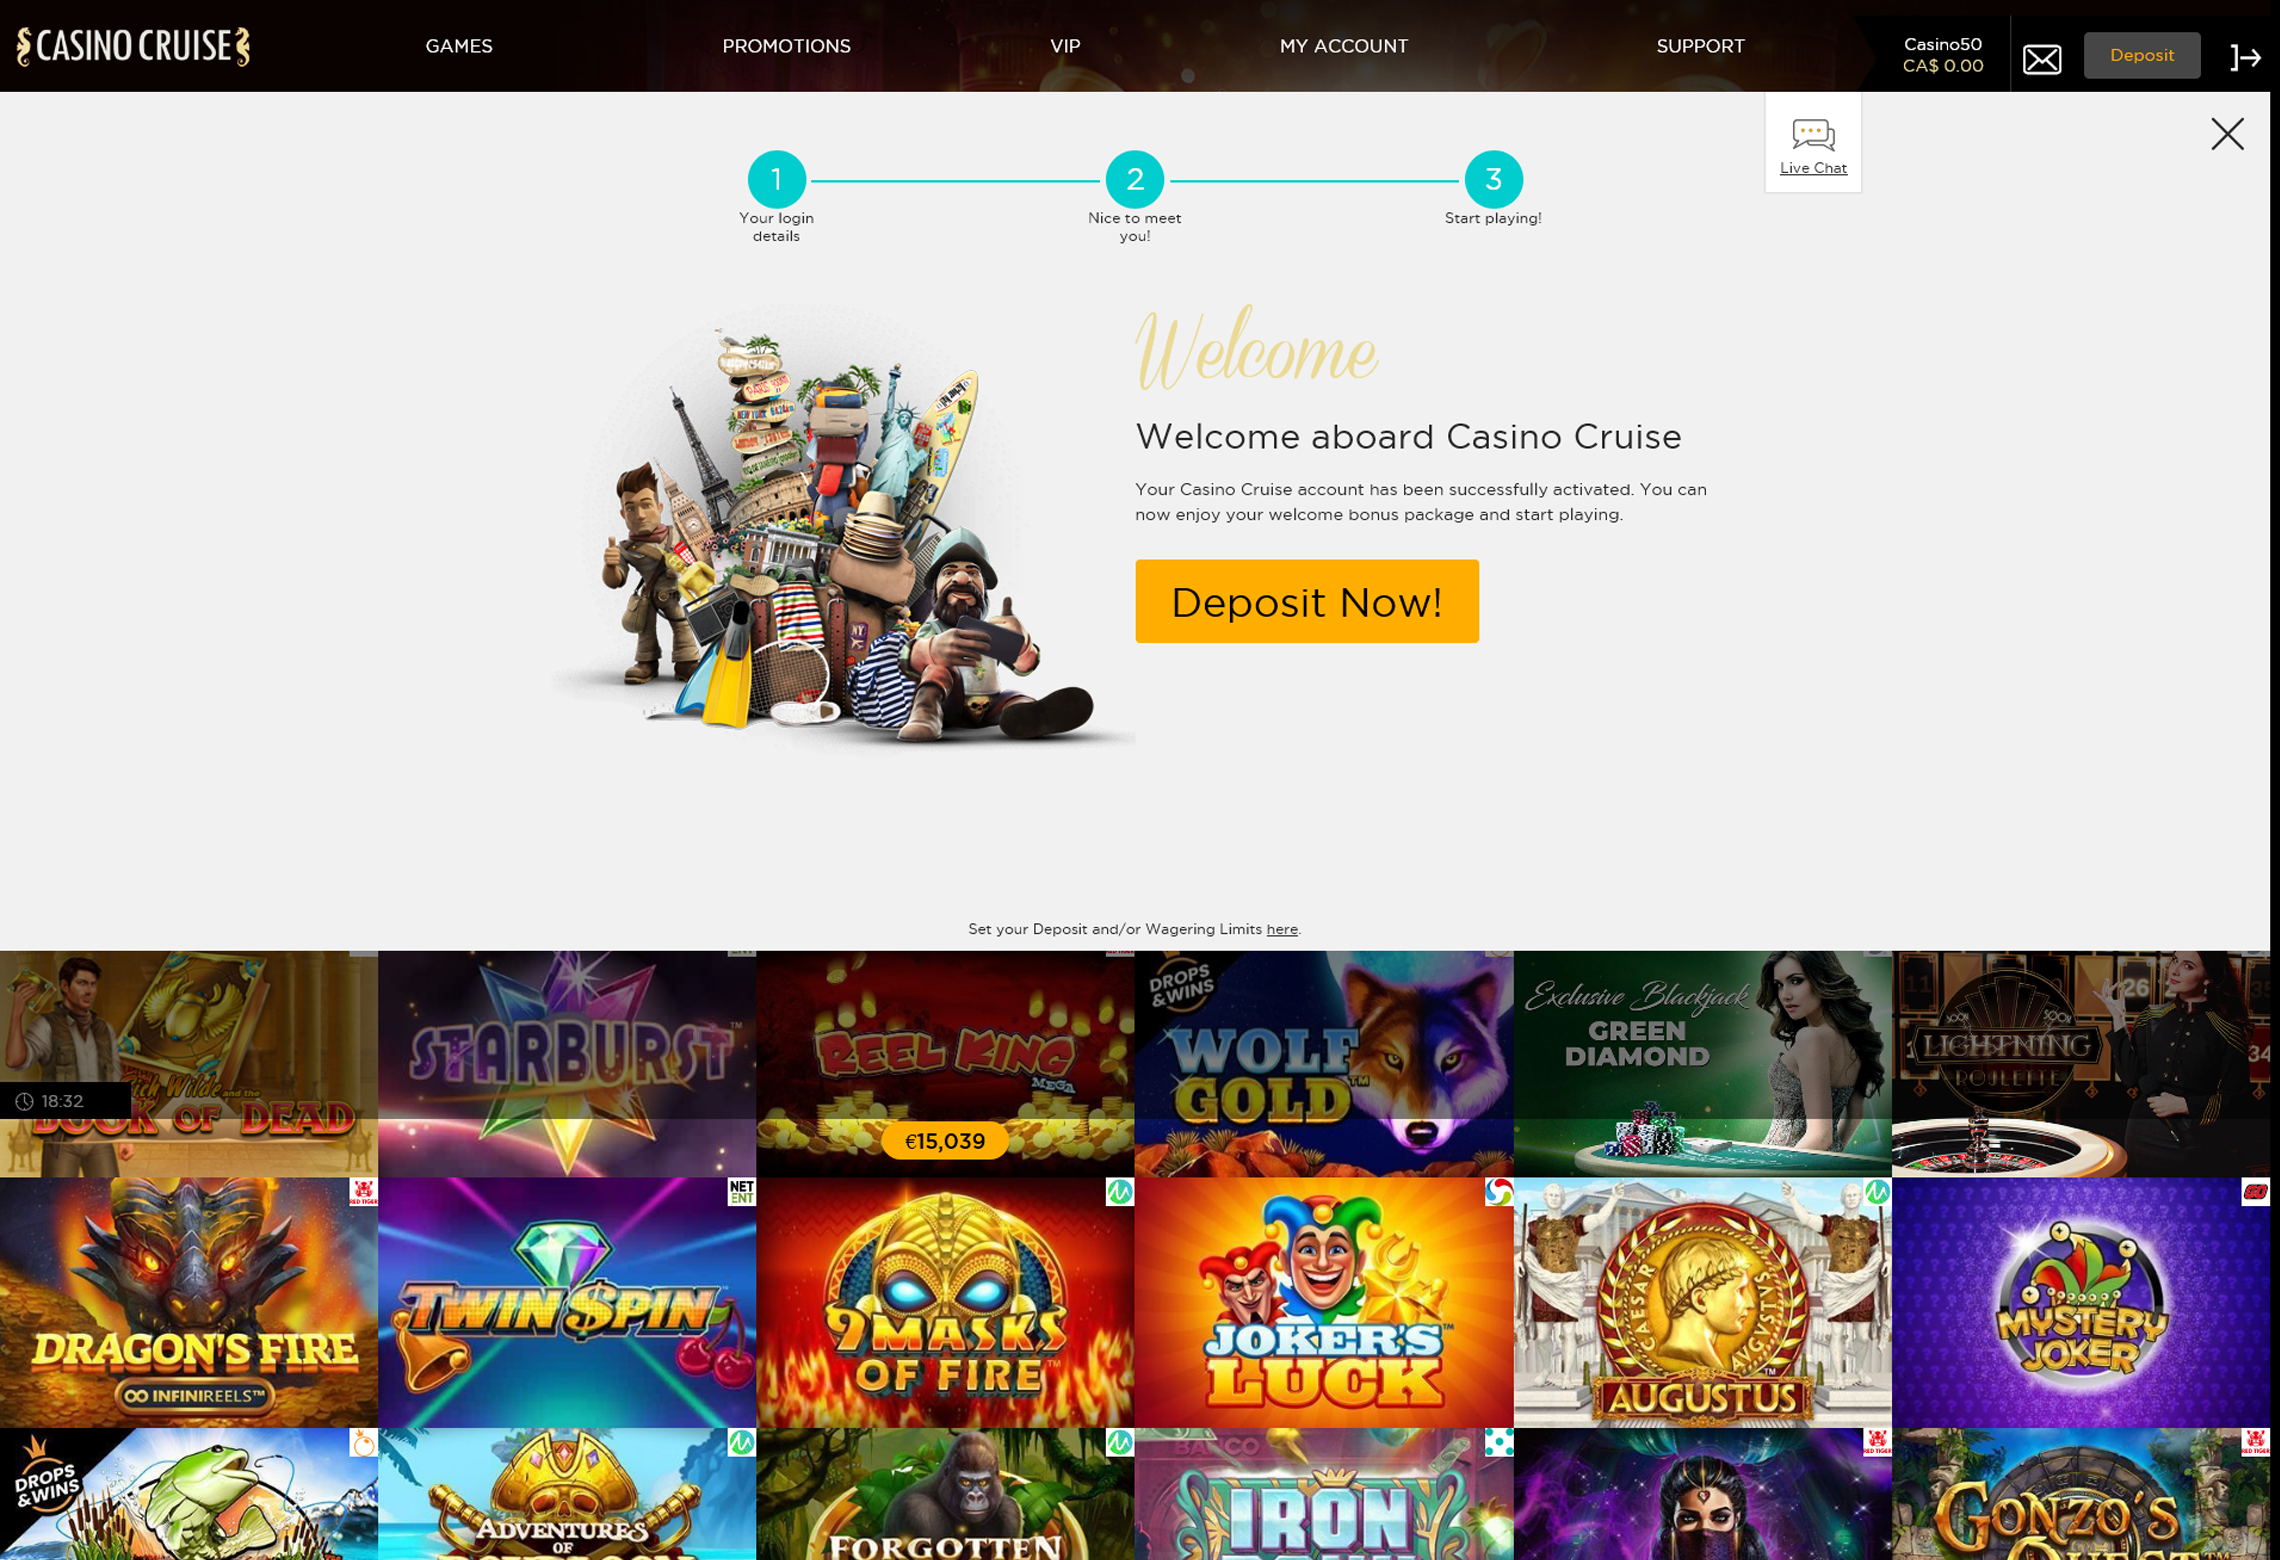Click the logout arrow icon
2280x1560 pixels.
point(2245,58)
